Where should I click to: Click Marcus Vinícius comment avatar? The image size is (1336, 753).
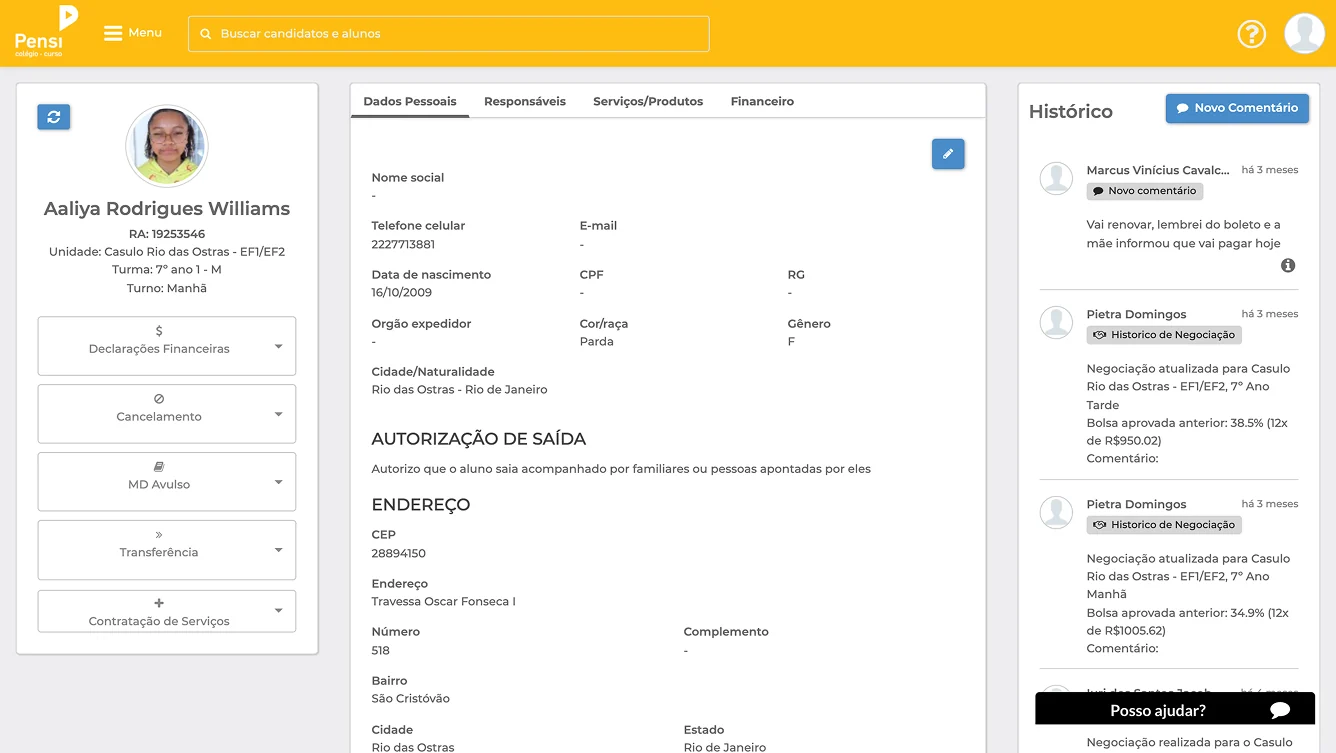pos(1057,178)
